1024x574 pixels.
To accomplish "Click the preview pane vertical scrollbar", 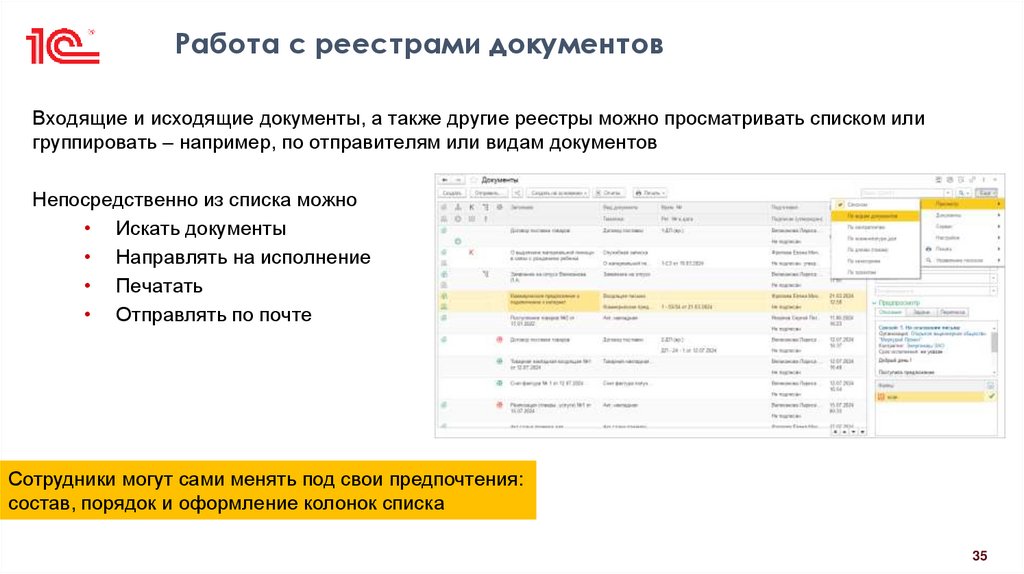I will tap(995, 342).
